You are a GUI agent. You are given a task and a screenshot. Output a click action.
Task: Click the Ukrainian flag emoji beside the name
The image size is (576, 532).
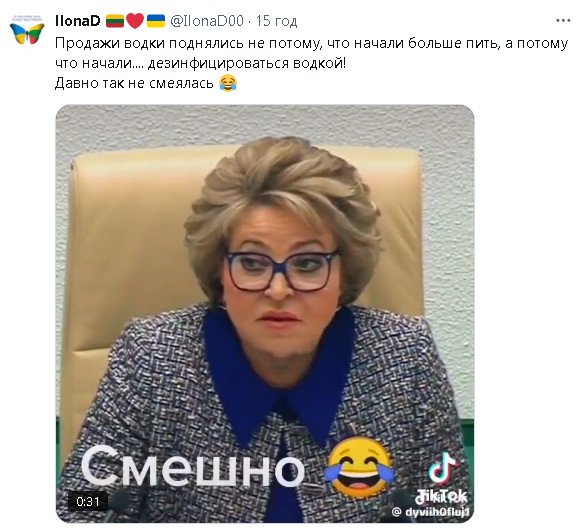click(156, 21)
